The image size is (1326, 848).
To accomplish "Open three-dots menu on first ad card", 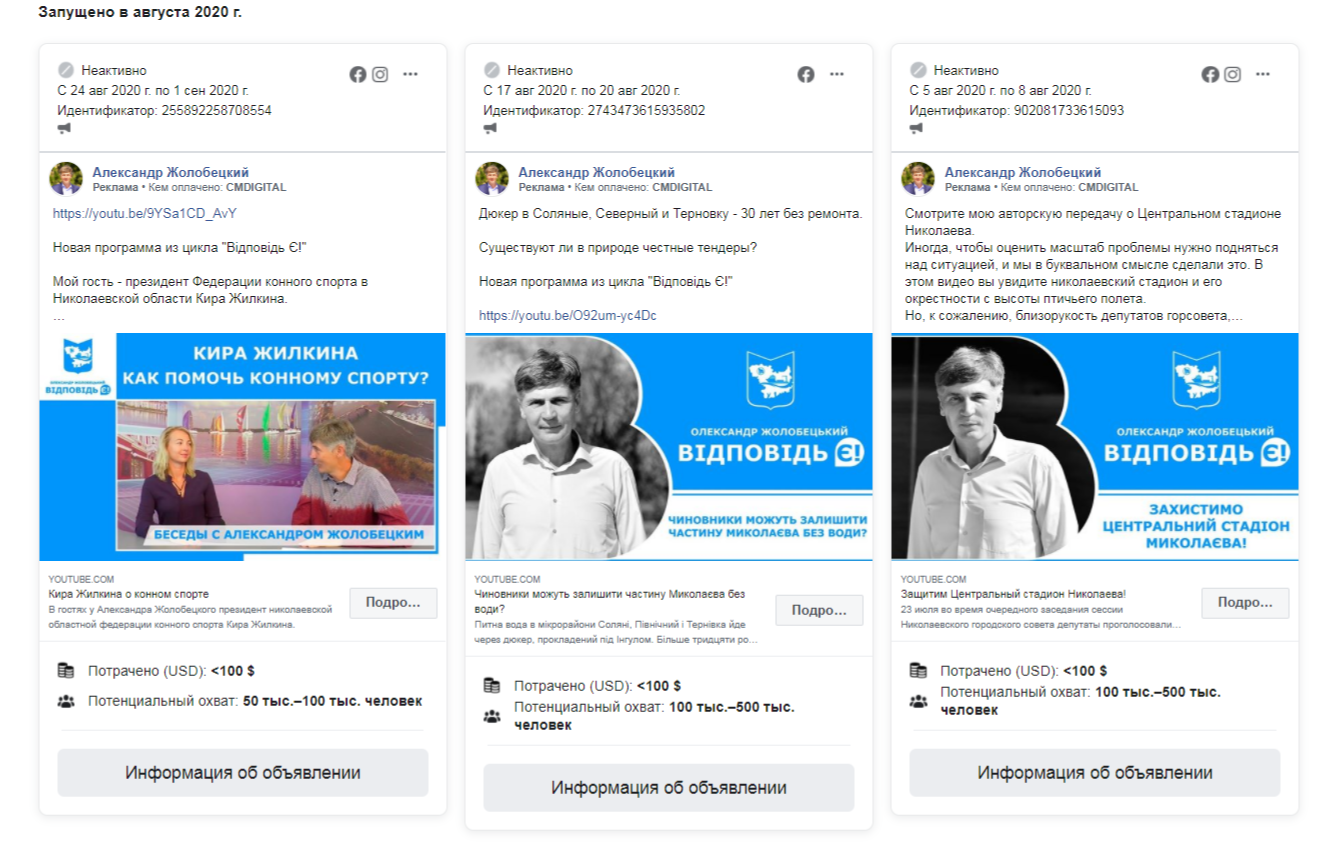I will pyautogui.click(x=410, y=74).
